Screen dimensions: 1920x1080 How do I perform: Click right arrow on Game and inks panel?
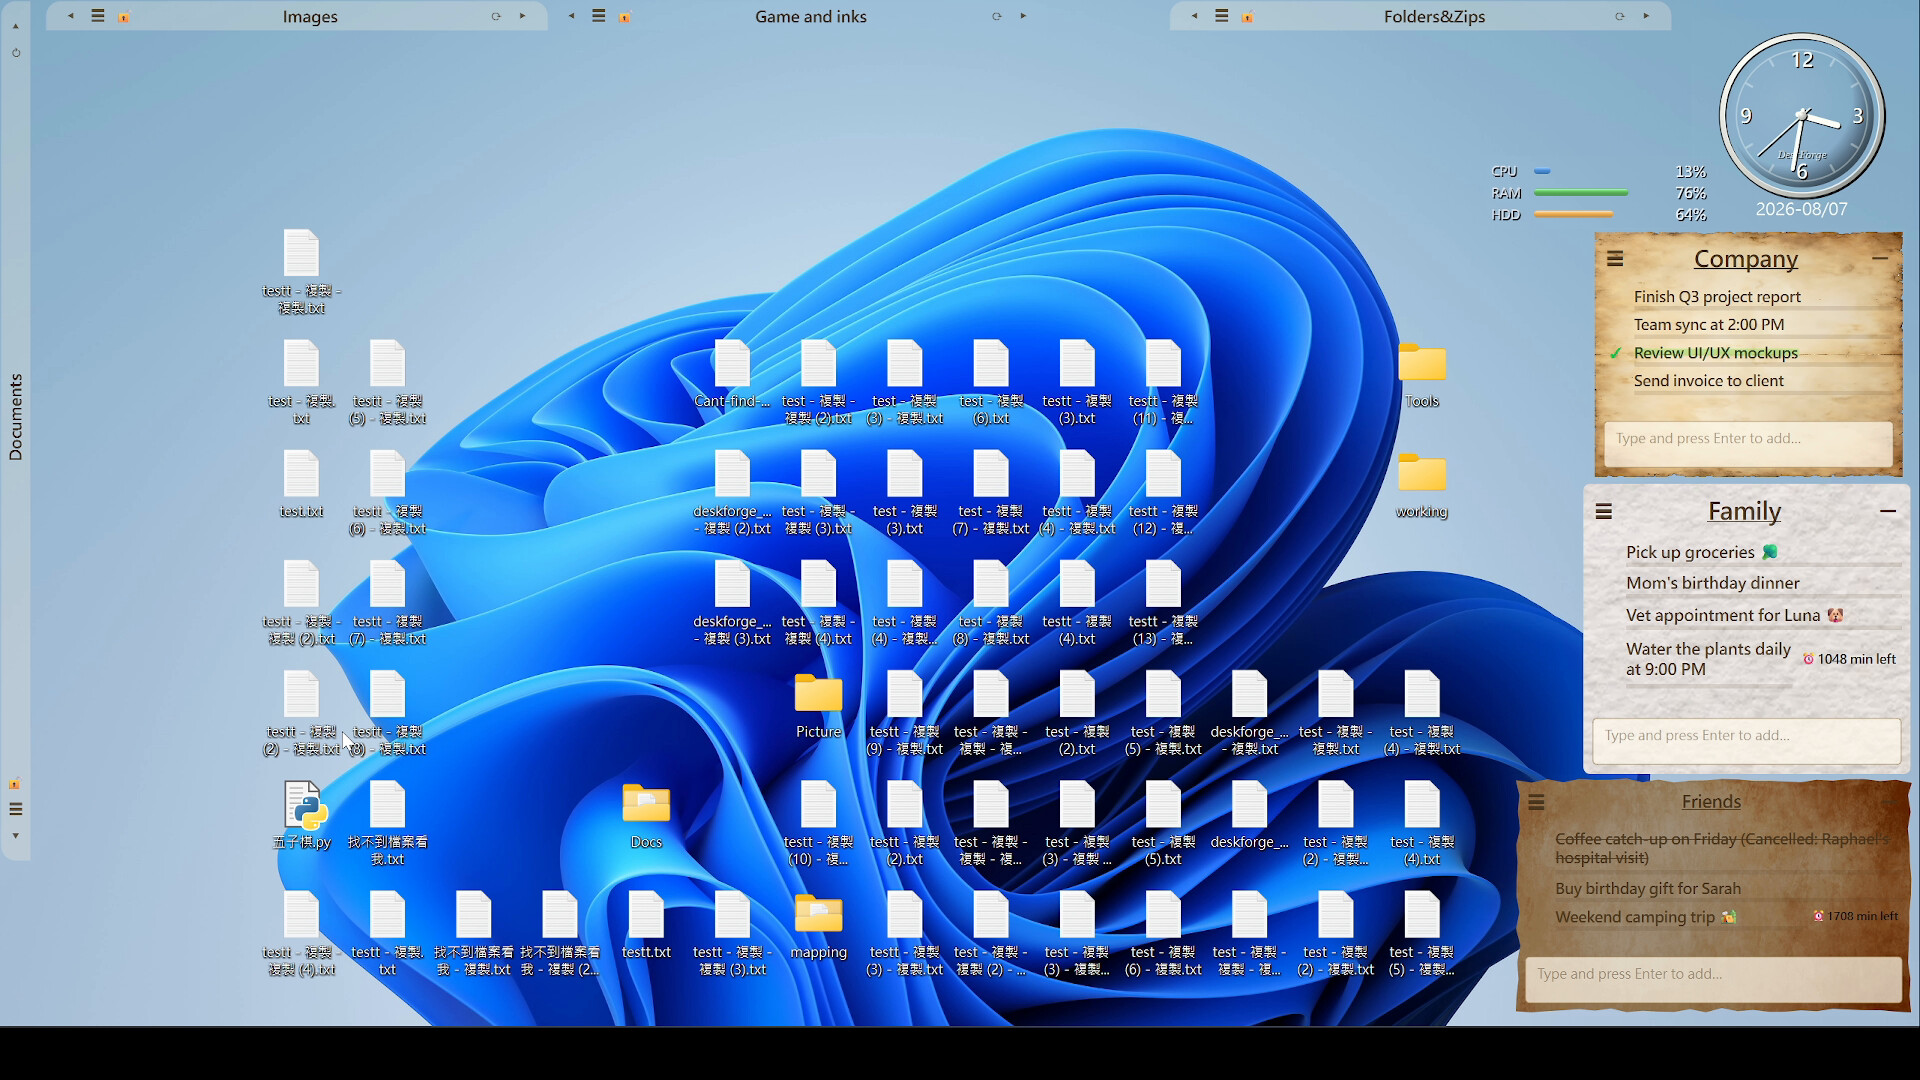click(1023, 16)
